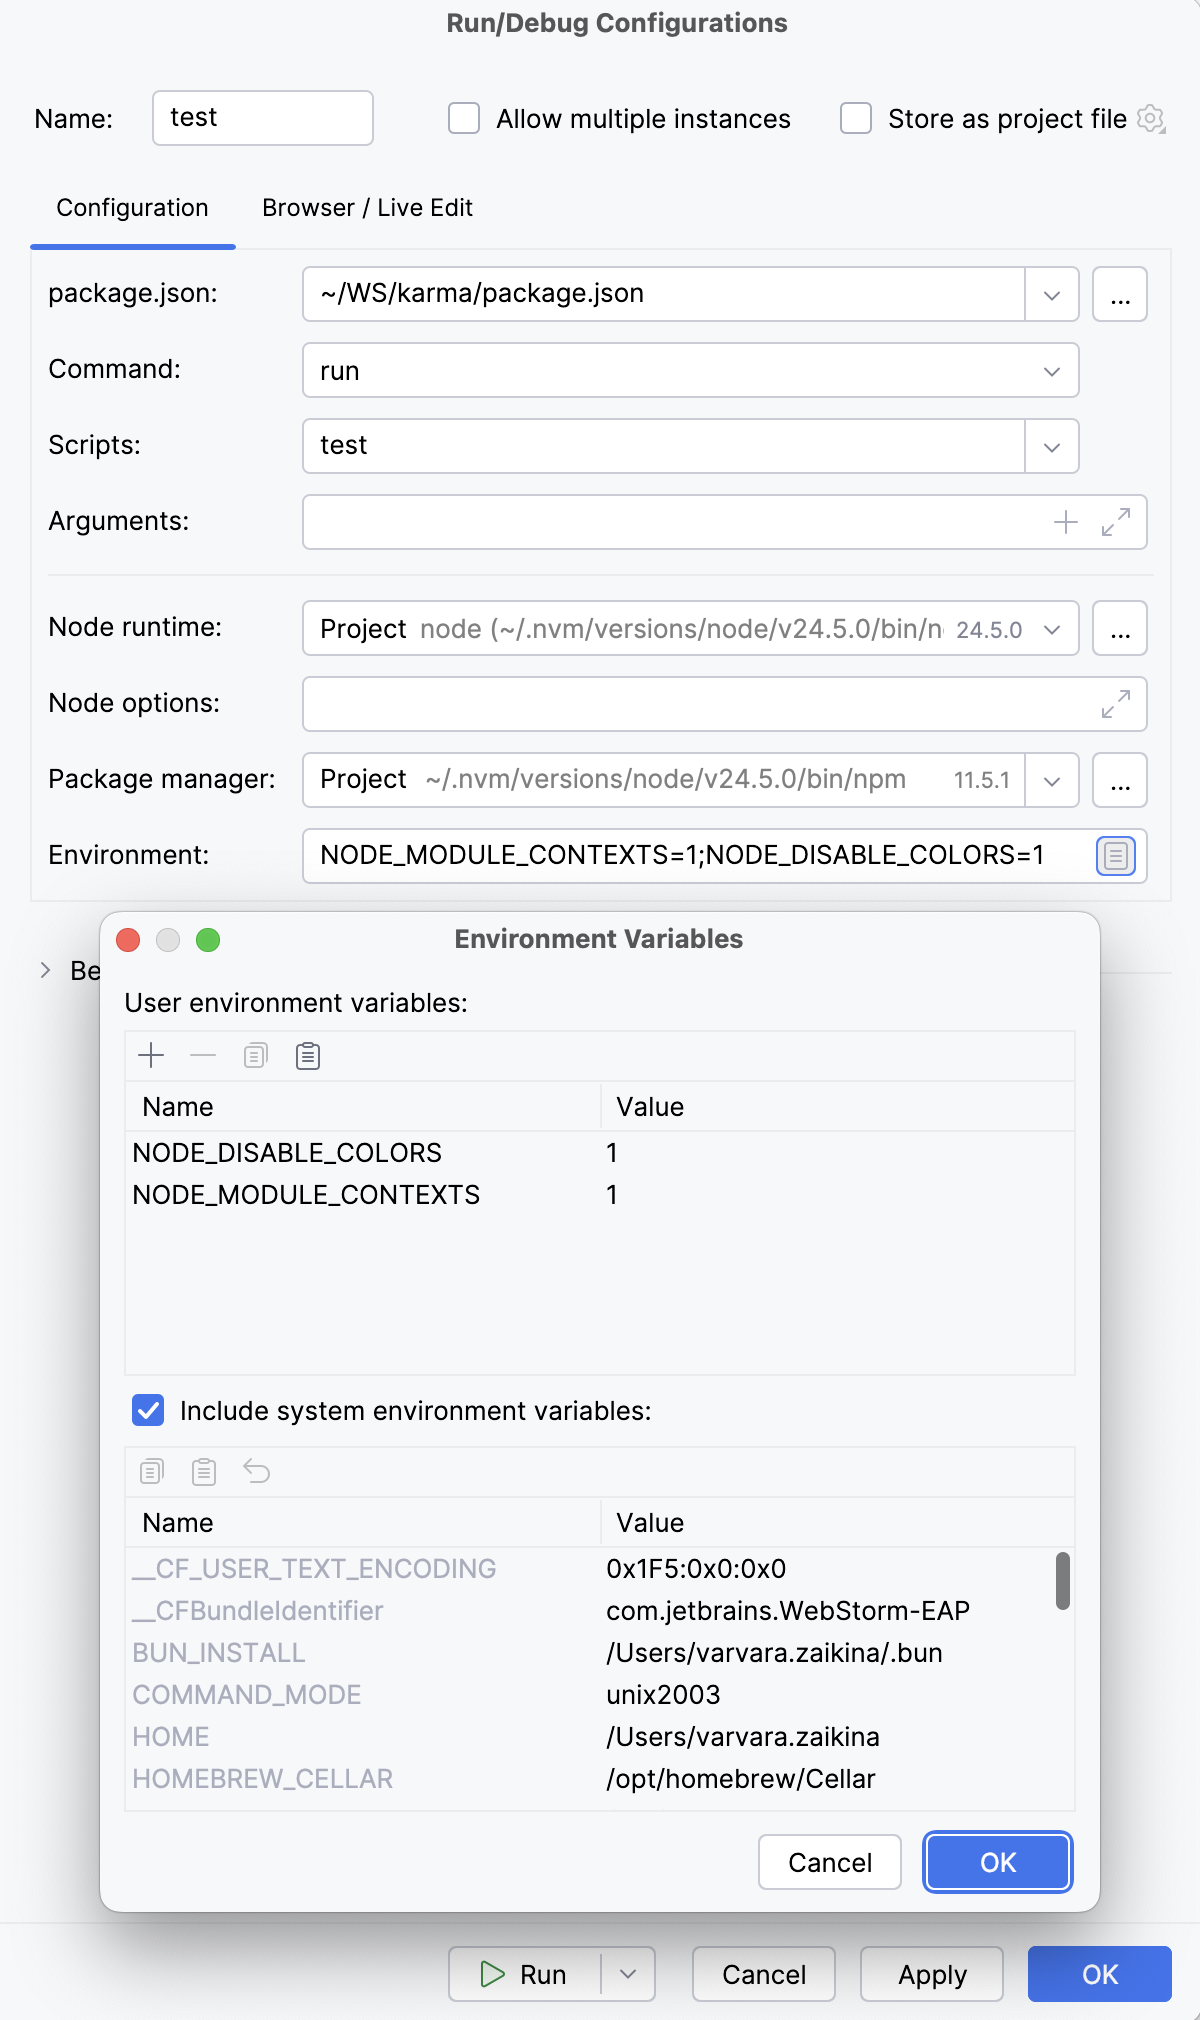Paste into the system environment variables table
1200x2020 pixels.
point(204,1471)
